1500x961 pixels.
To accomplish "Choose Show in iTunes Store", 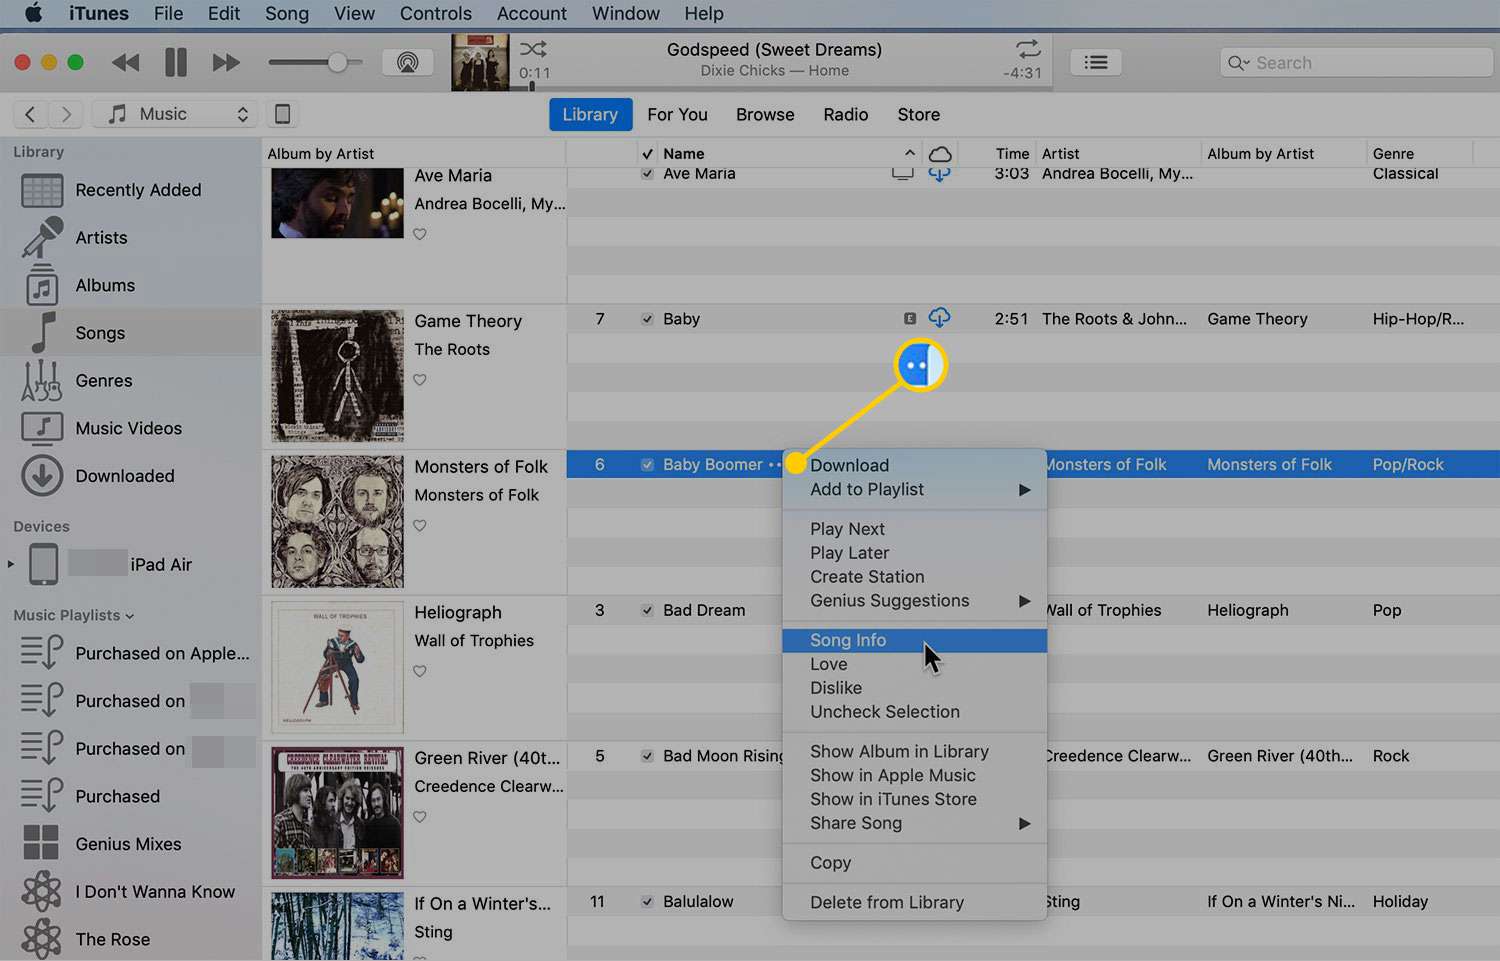I will coord(914,799).
